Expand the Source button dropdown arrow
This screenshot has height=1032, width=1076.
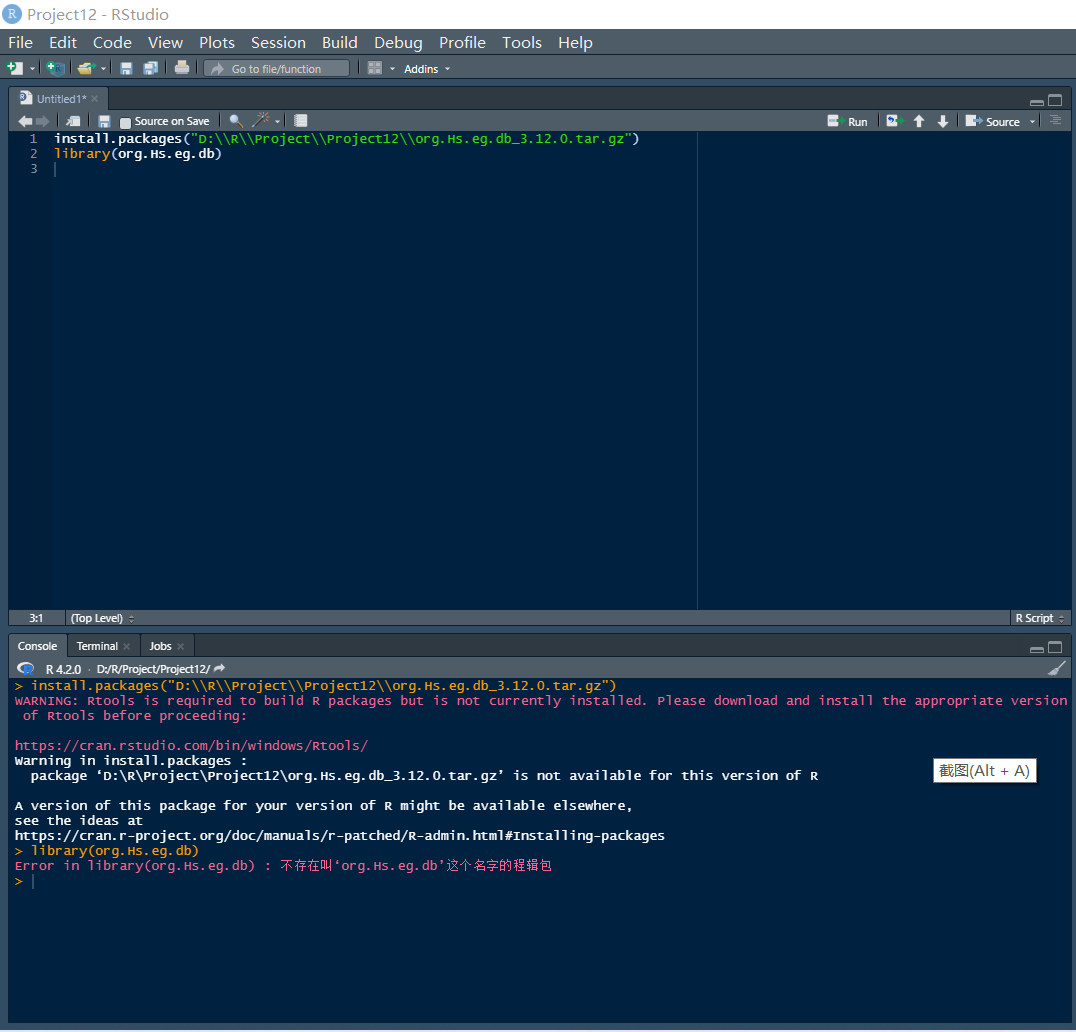1032,122
